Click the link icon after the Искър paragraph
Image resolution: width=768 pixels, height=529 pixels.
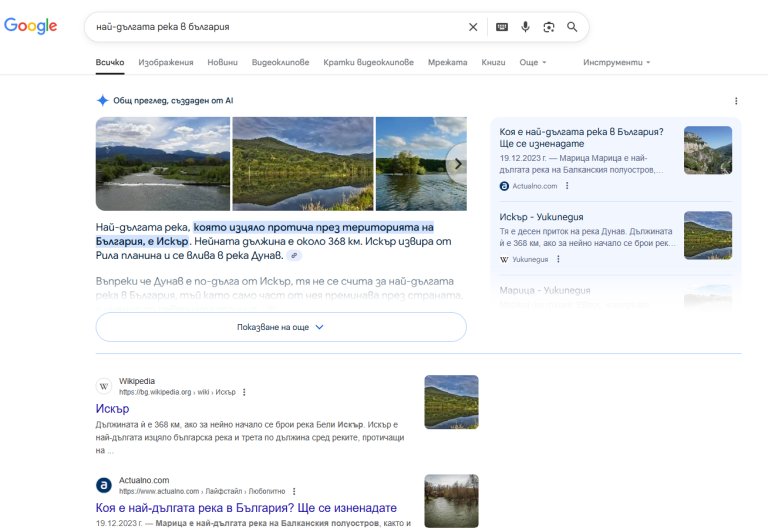pos(294,256)
